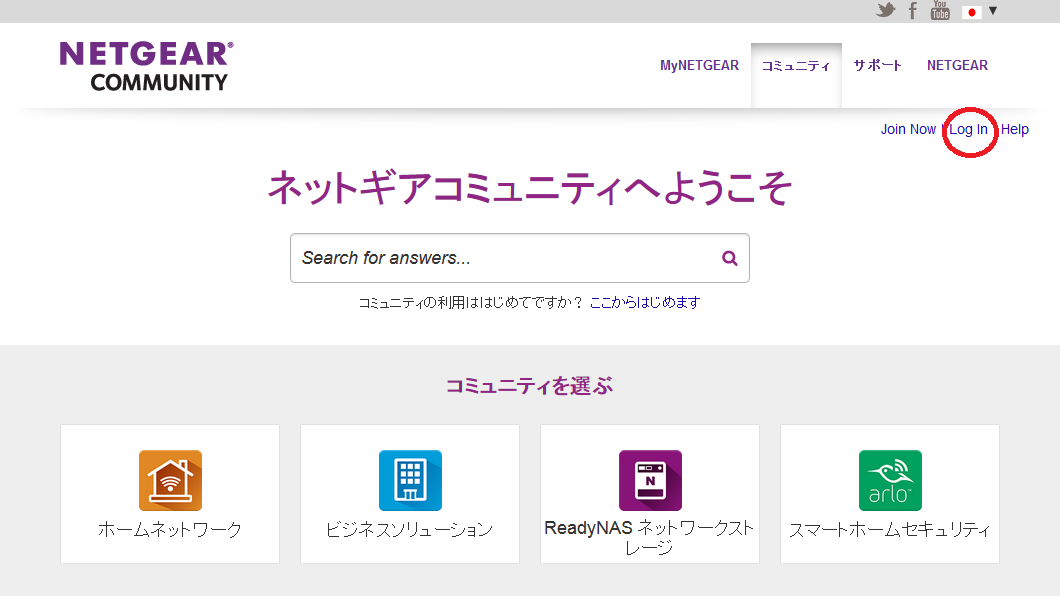Click the Join Now link

908,129
